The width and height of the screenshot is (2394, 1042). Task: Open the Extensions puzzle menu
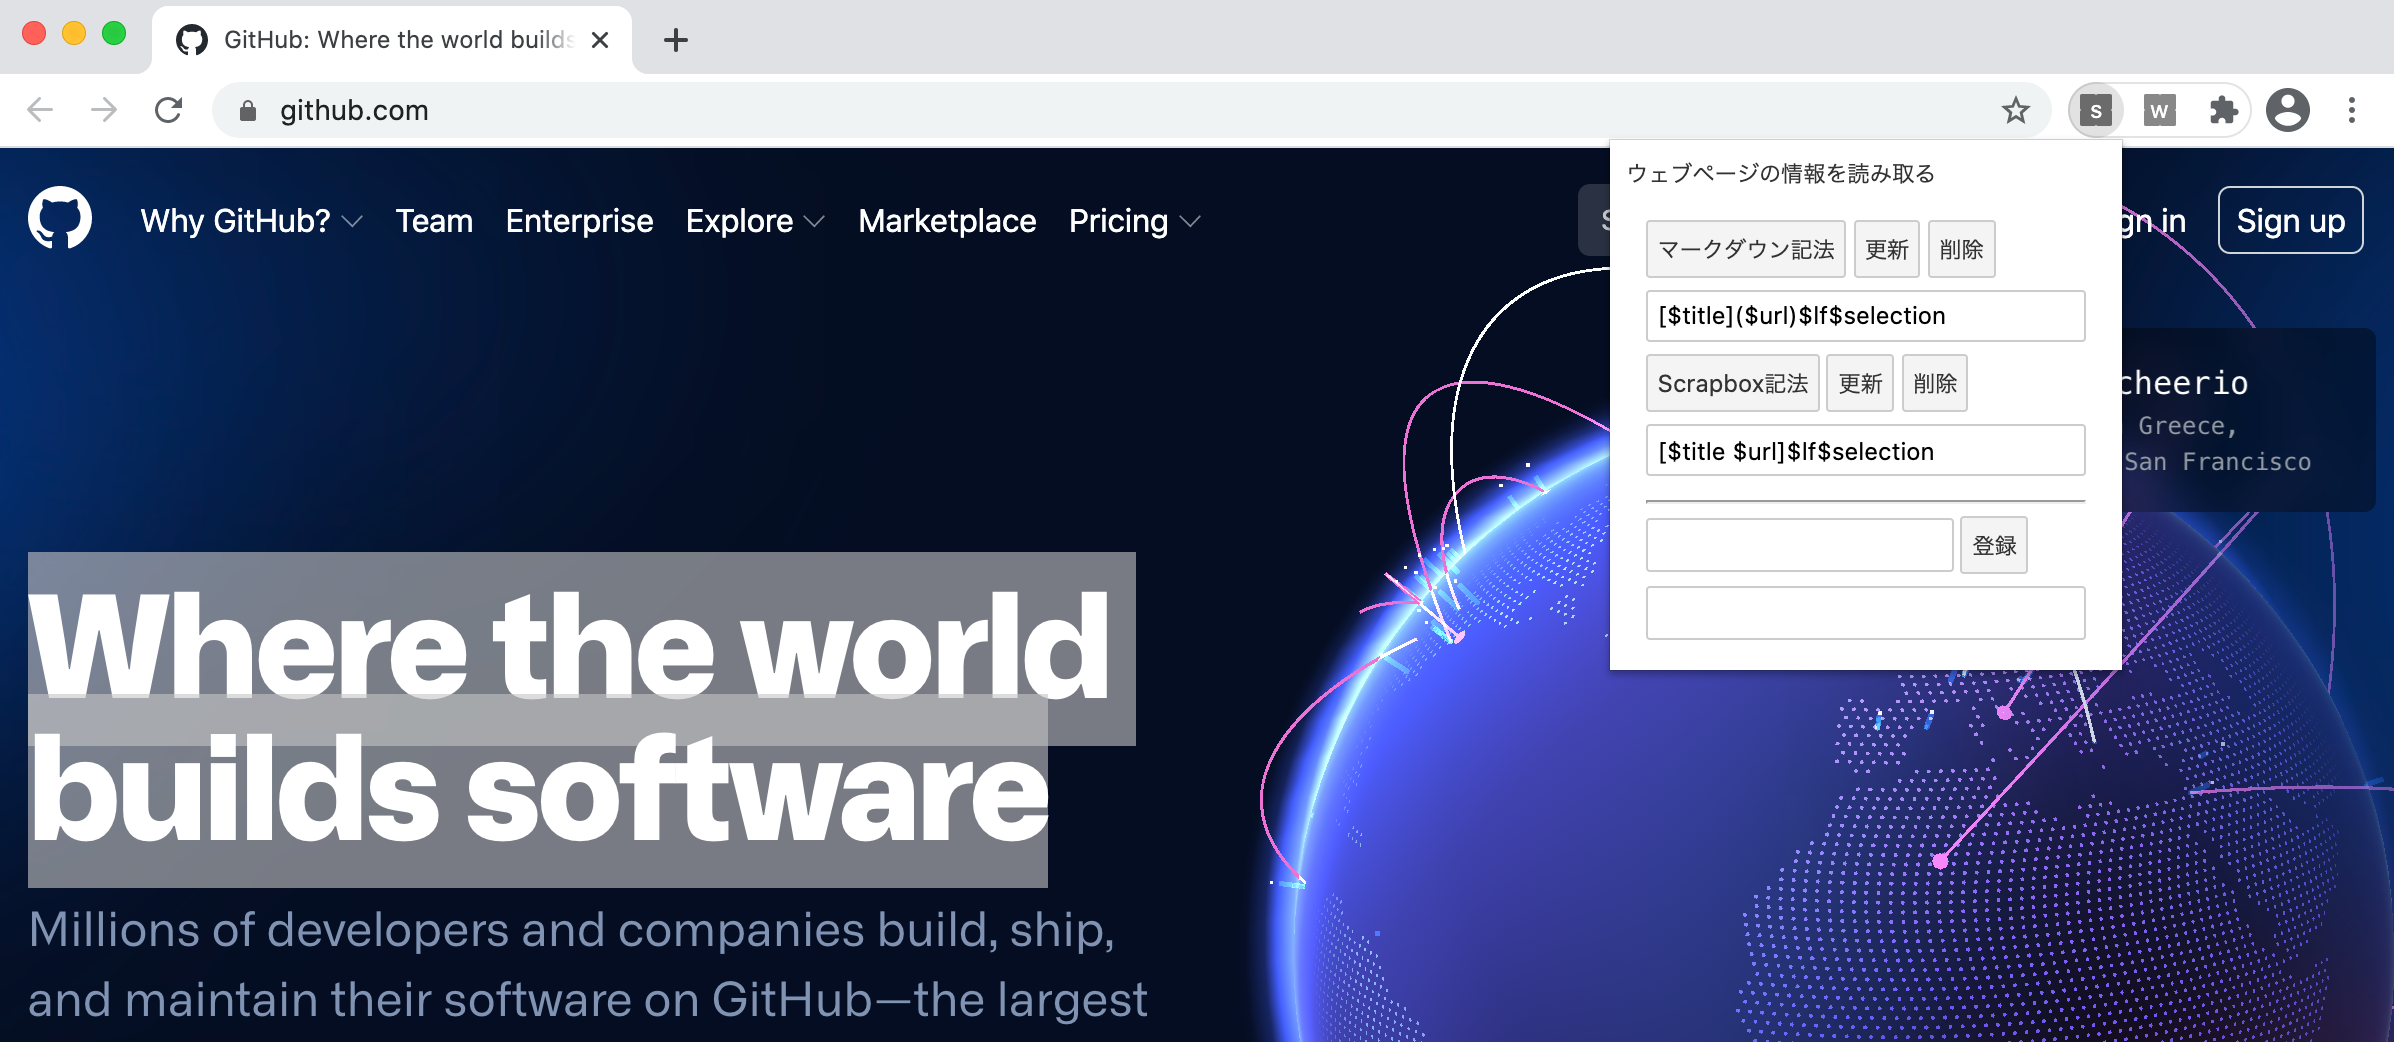coord(2224,110)
